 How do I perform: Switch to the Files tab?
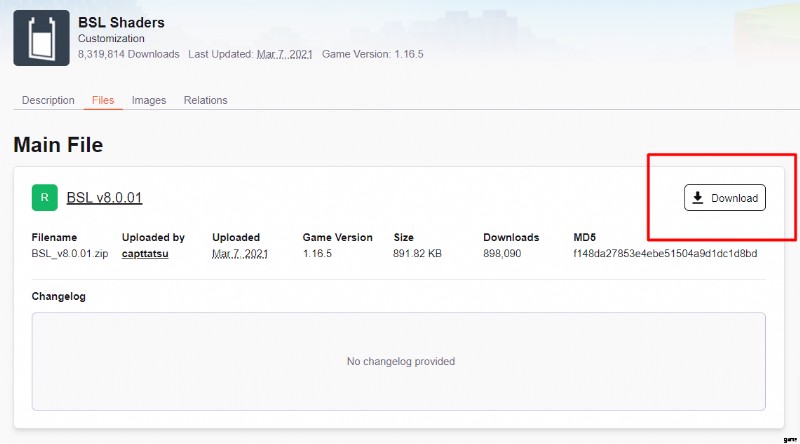[x=103, y=100]
